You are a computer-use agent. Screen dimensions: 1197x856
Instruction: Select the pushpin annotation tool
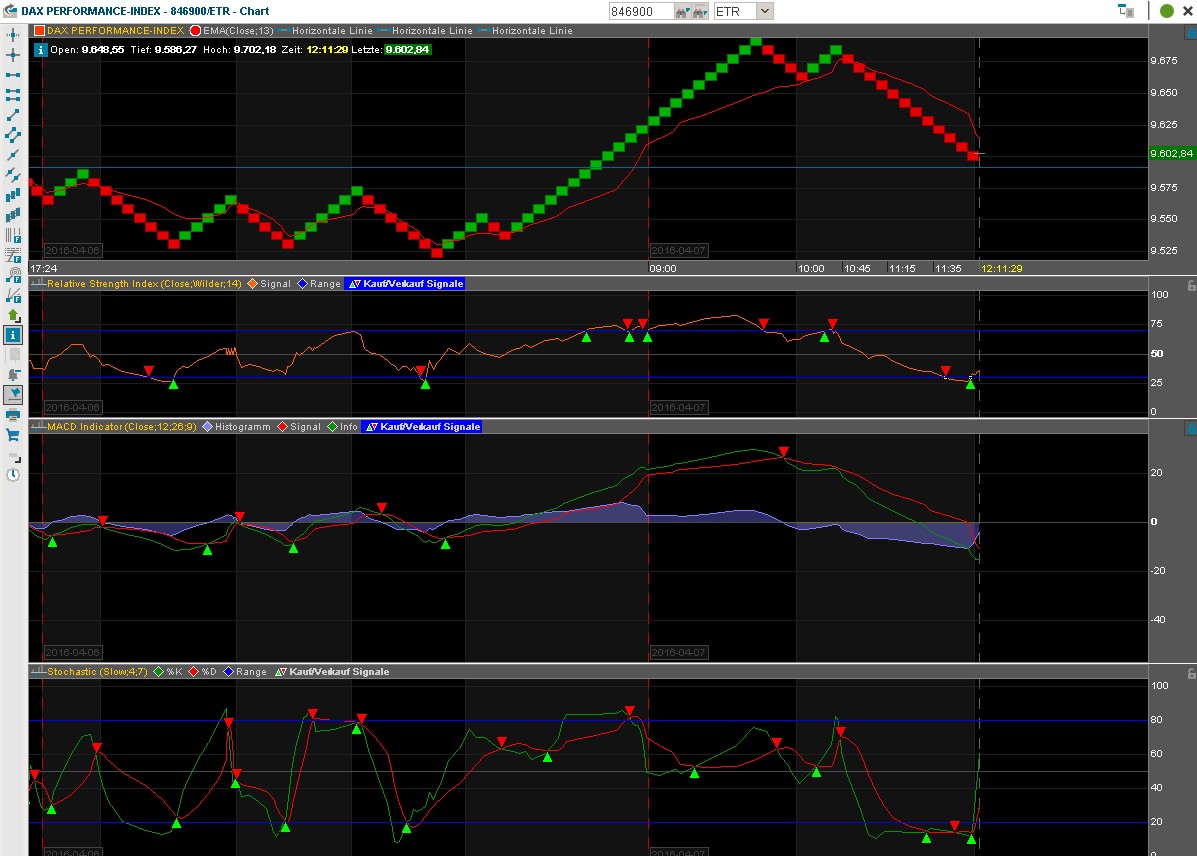pos(13,395)
